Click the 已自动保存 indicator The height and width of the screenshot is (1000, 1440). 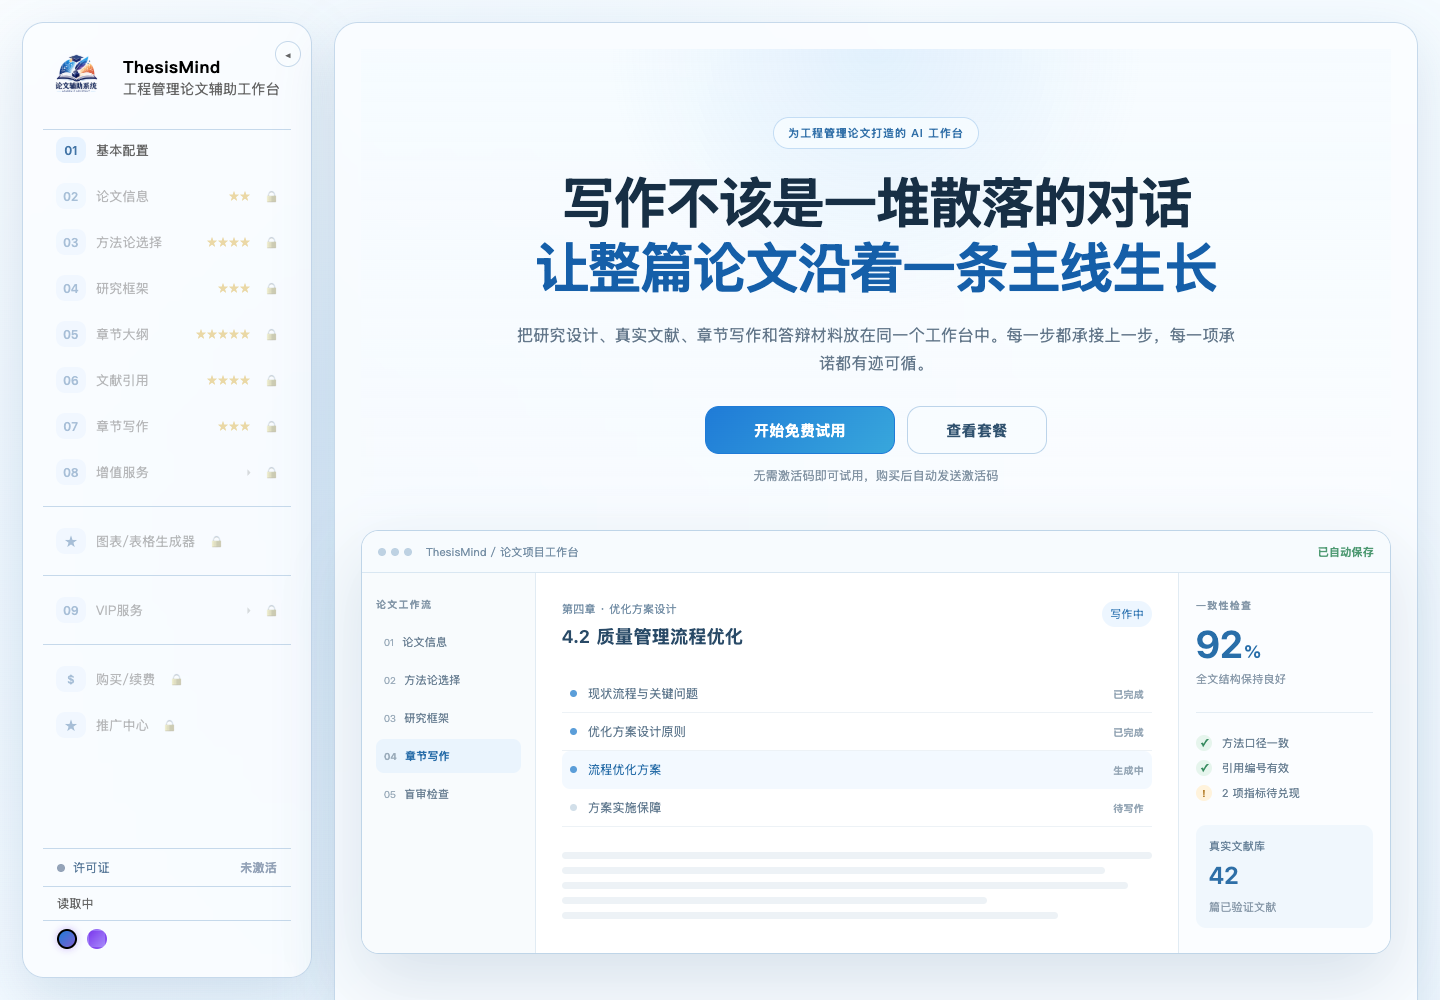(1346, 552)
